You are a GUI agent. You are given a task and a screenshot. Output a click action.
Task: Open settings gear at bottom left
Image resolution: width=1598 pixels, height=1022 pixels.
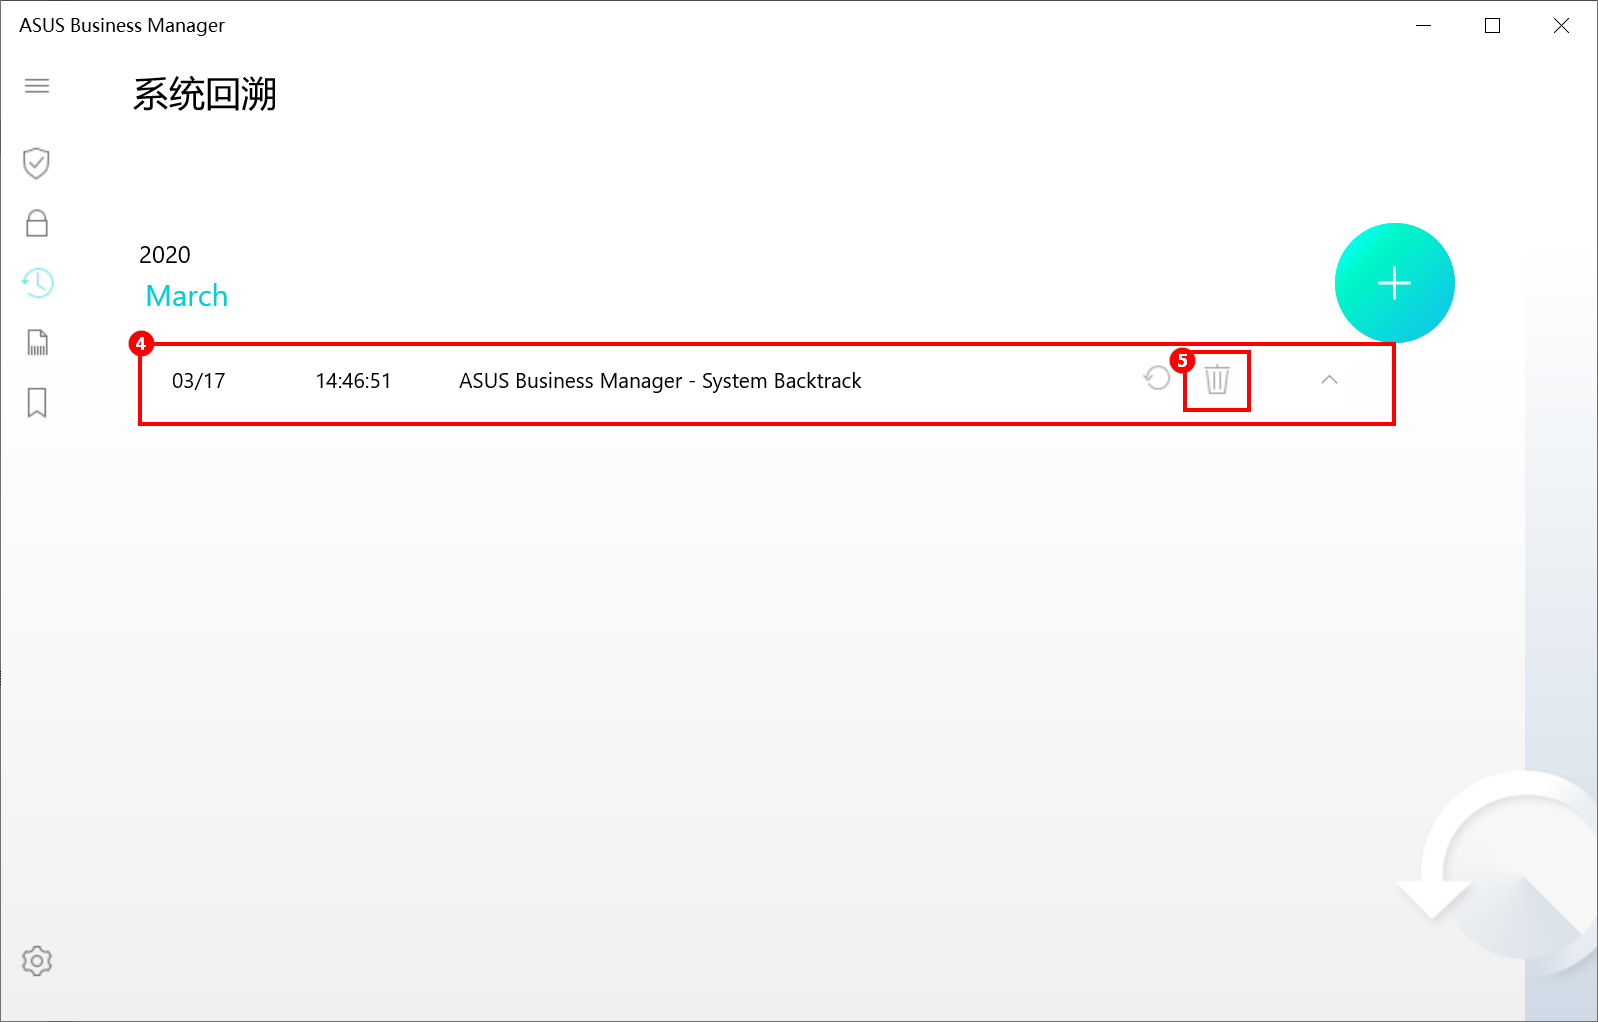click(x=37, y=961)
